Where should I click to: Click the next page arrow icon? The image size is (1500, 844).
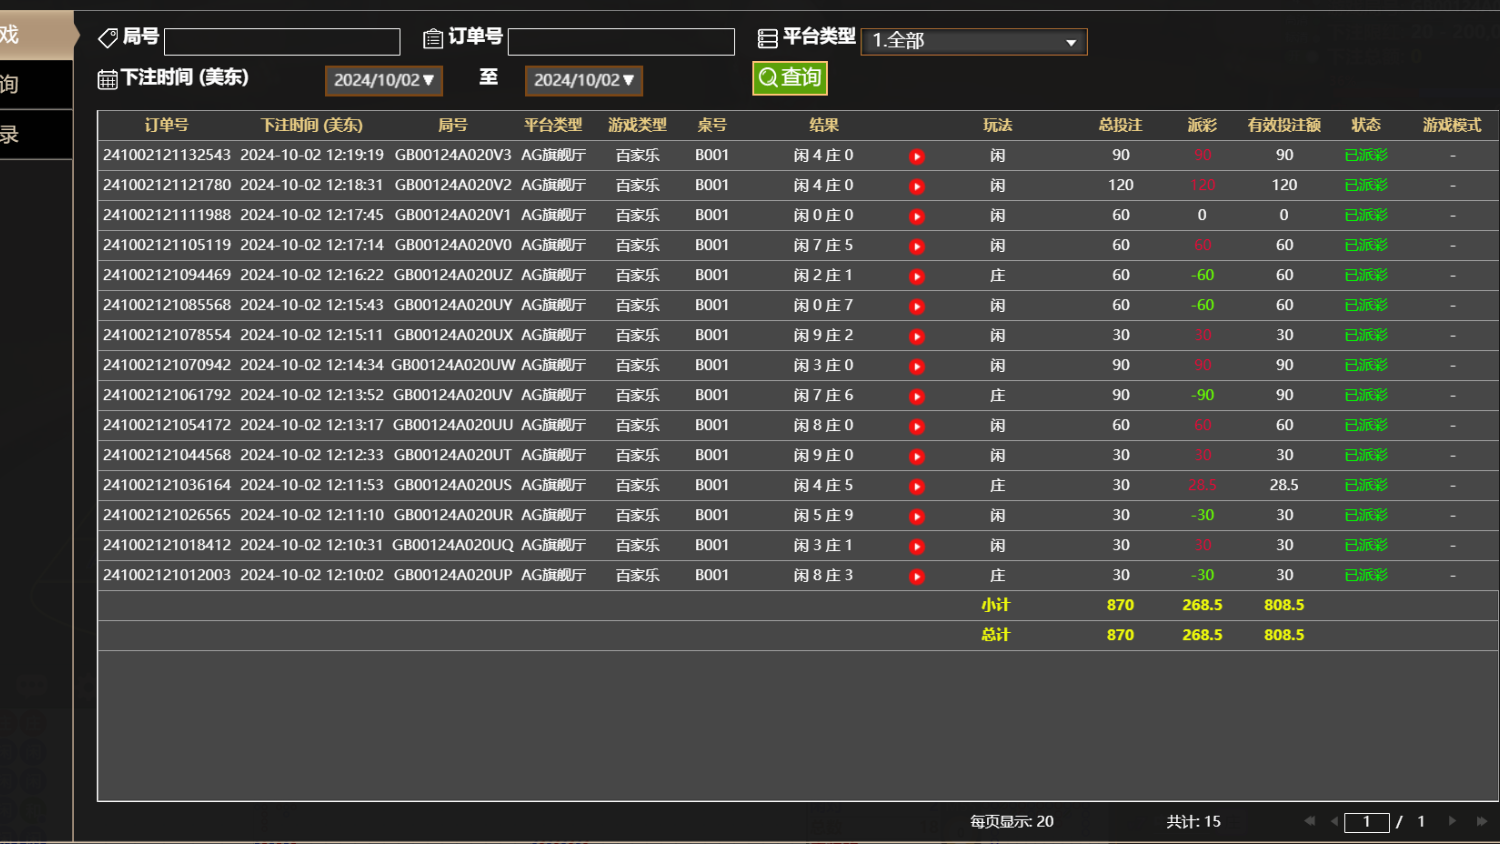click(1453, 821)
